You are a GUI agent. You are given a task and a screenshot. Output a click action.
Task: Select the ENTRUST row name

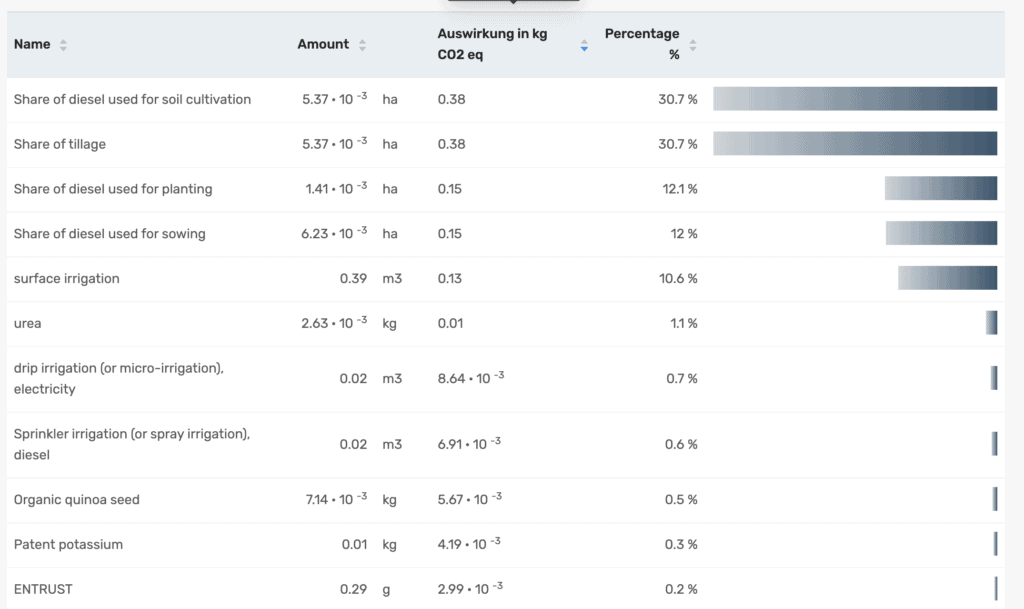coord(43,589)
